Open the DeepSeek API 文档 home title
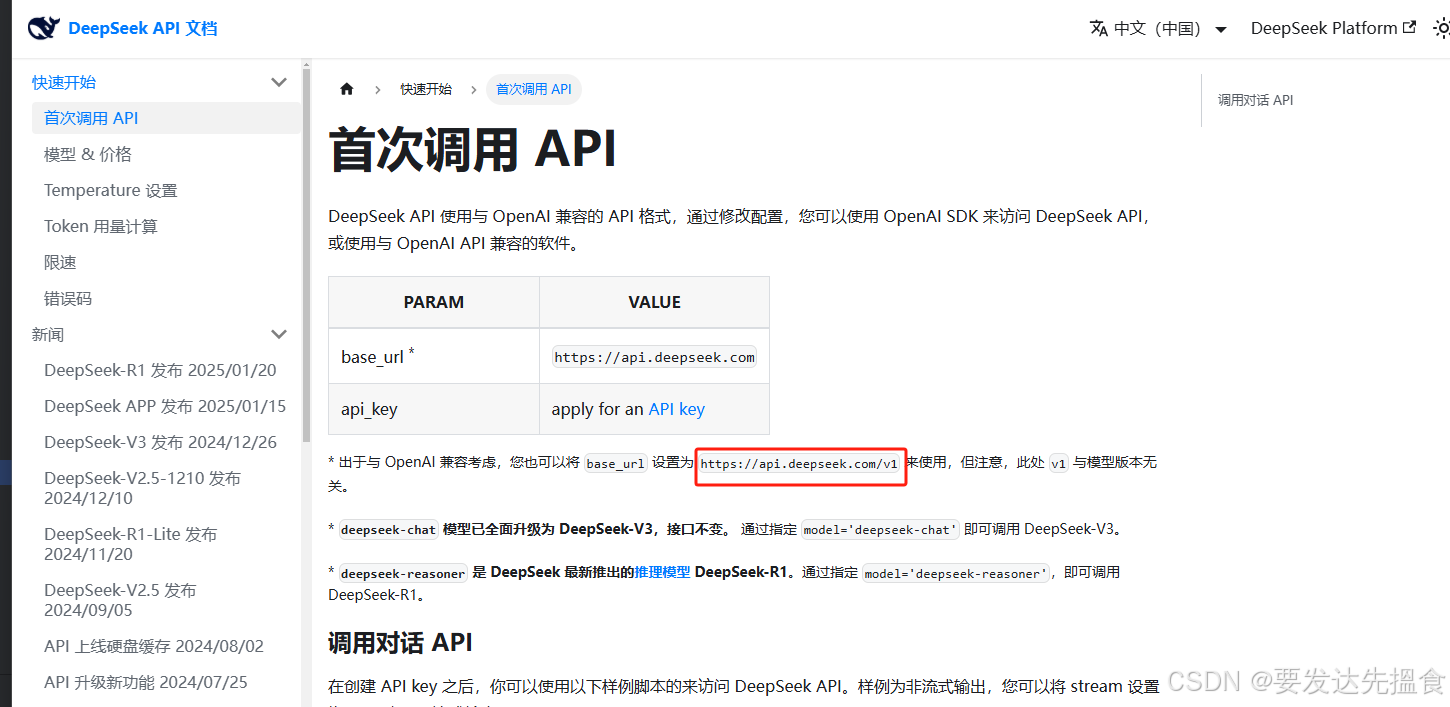 (x=142, y=28)
